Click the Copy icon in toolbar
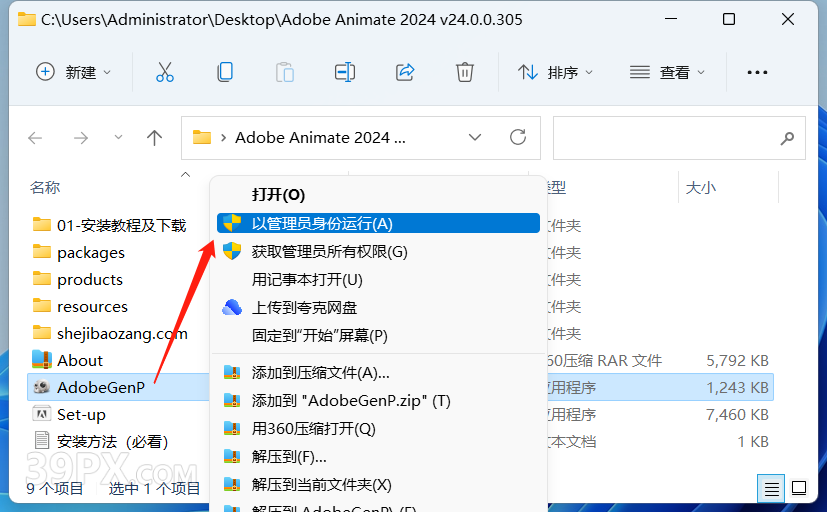The height and width of the screenshot is (512, 827). pyautogui.click(x=225, y=72)
